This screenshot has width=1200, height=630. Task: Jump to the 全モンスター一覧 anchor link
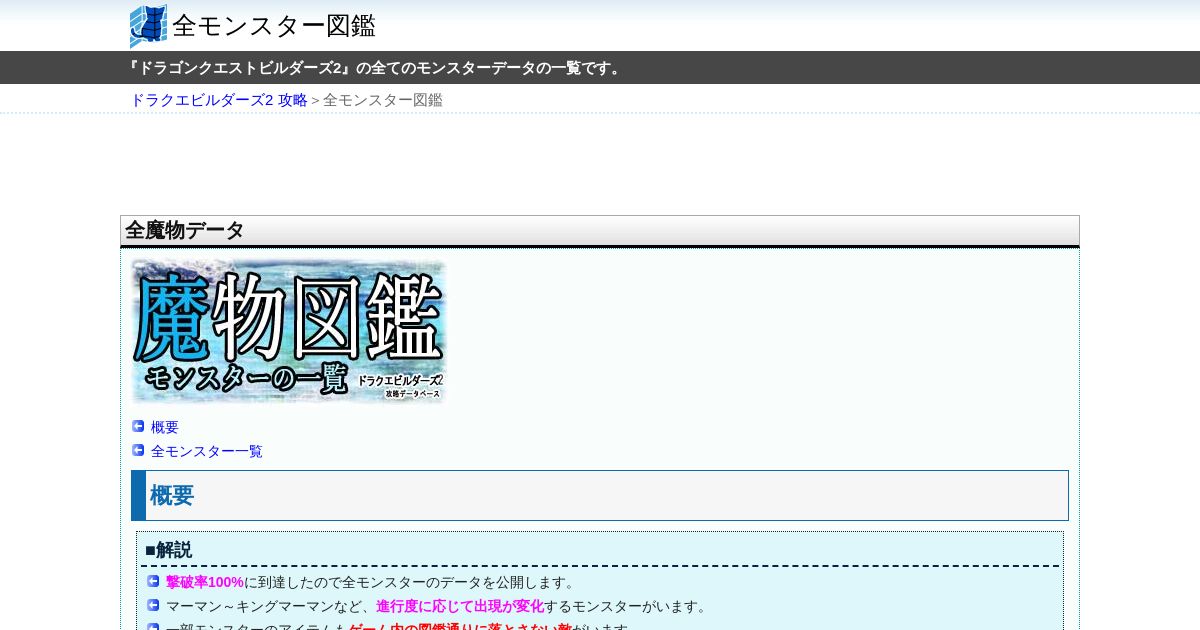coord(207,451)
